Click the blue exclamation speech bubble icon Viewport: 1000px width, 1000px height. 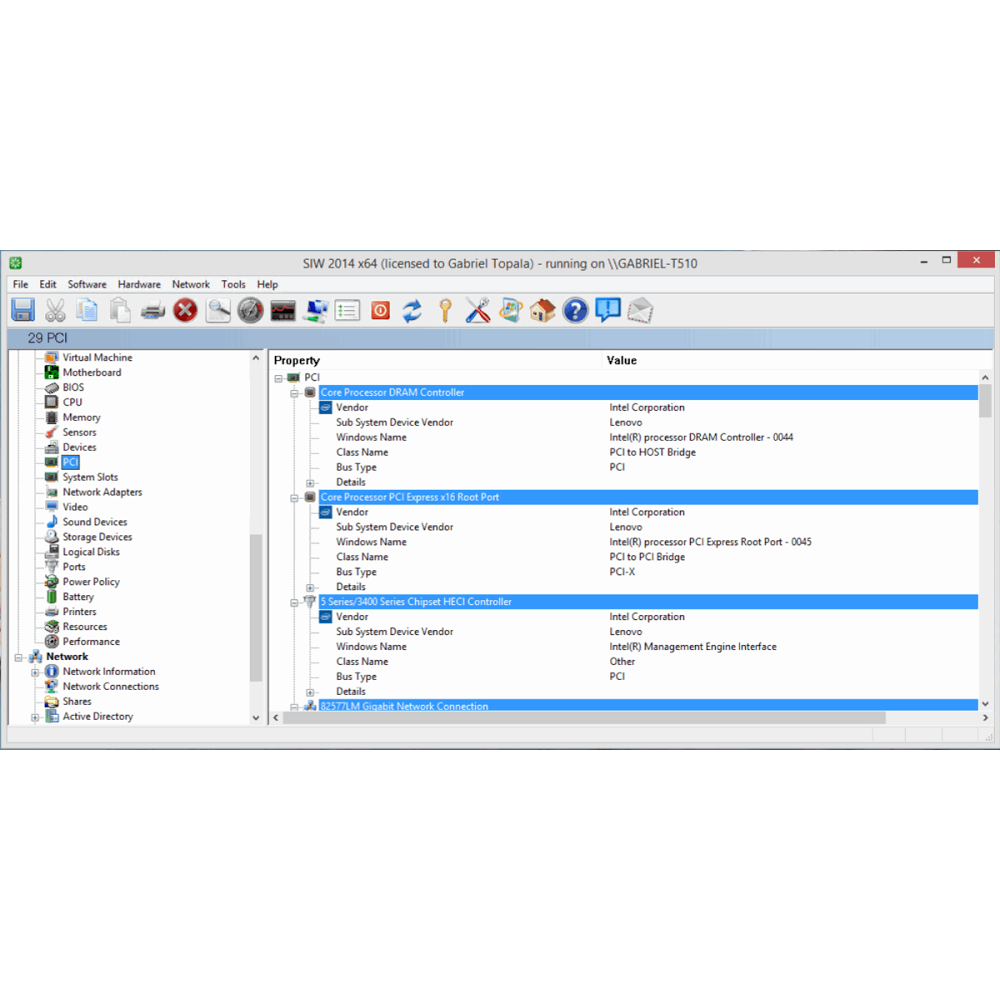(x=608, y=311)
